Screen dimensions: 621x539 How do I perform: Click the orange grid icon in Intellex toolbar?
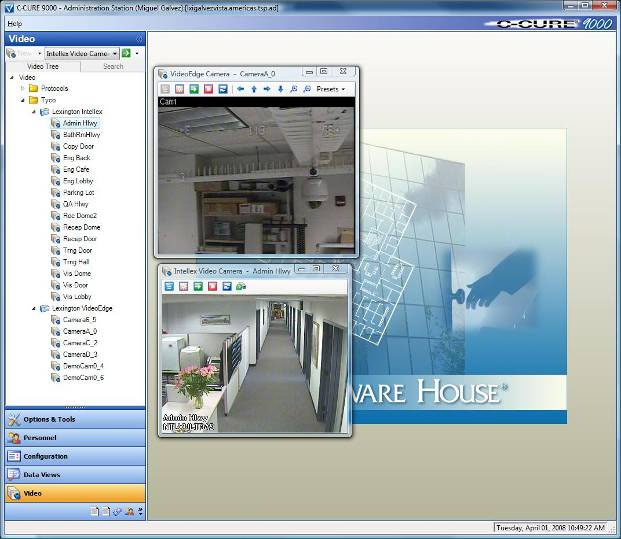point(183,286)
